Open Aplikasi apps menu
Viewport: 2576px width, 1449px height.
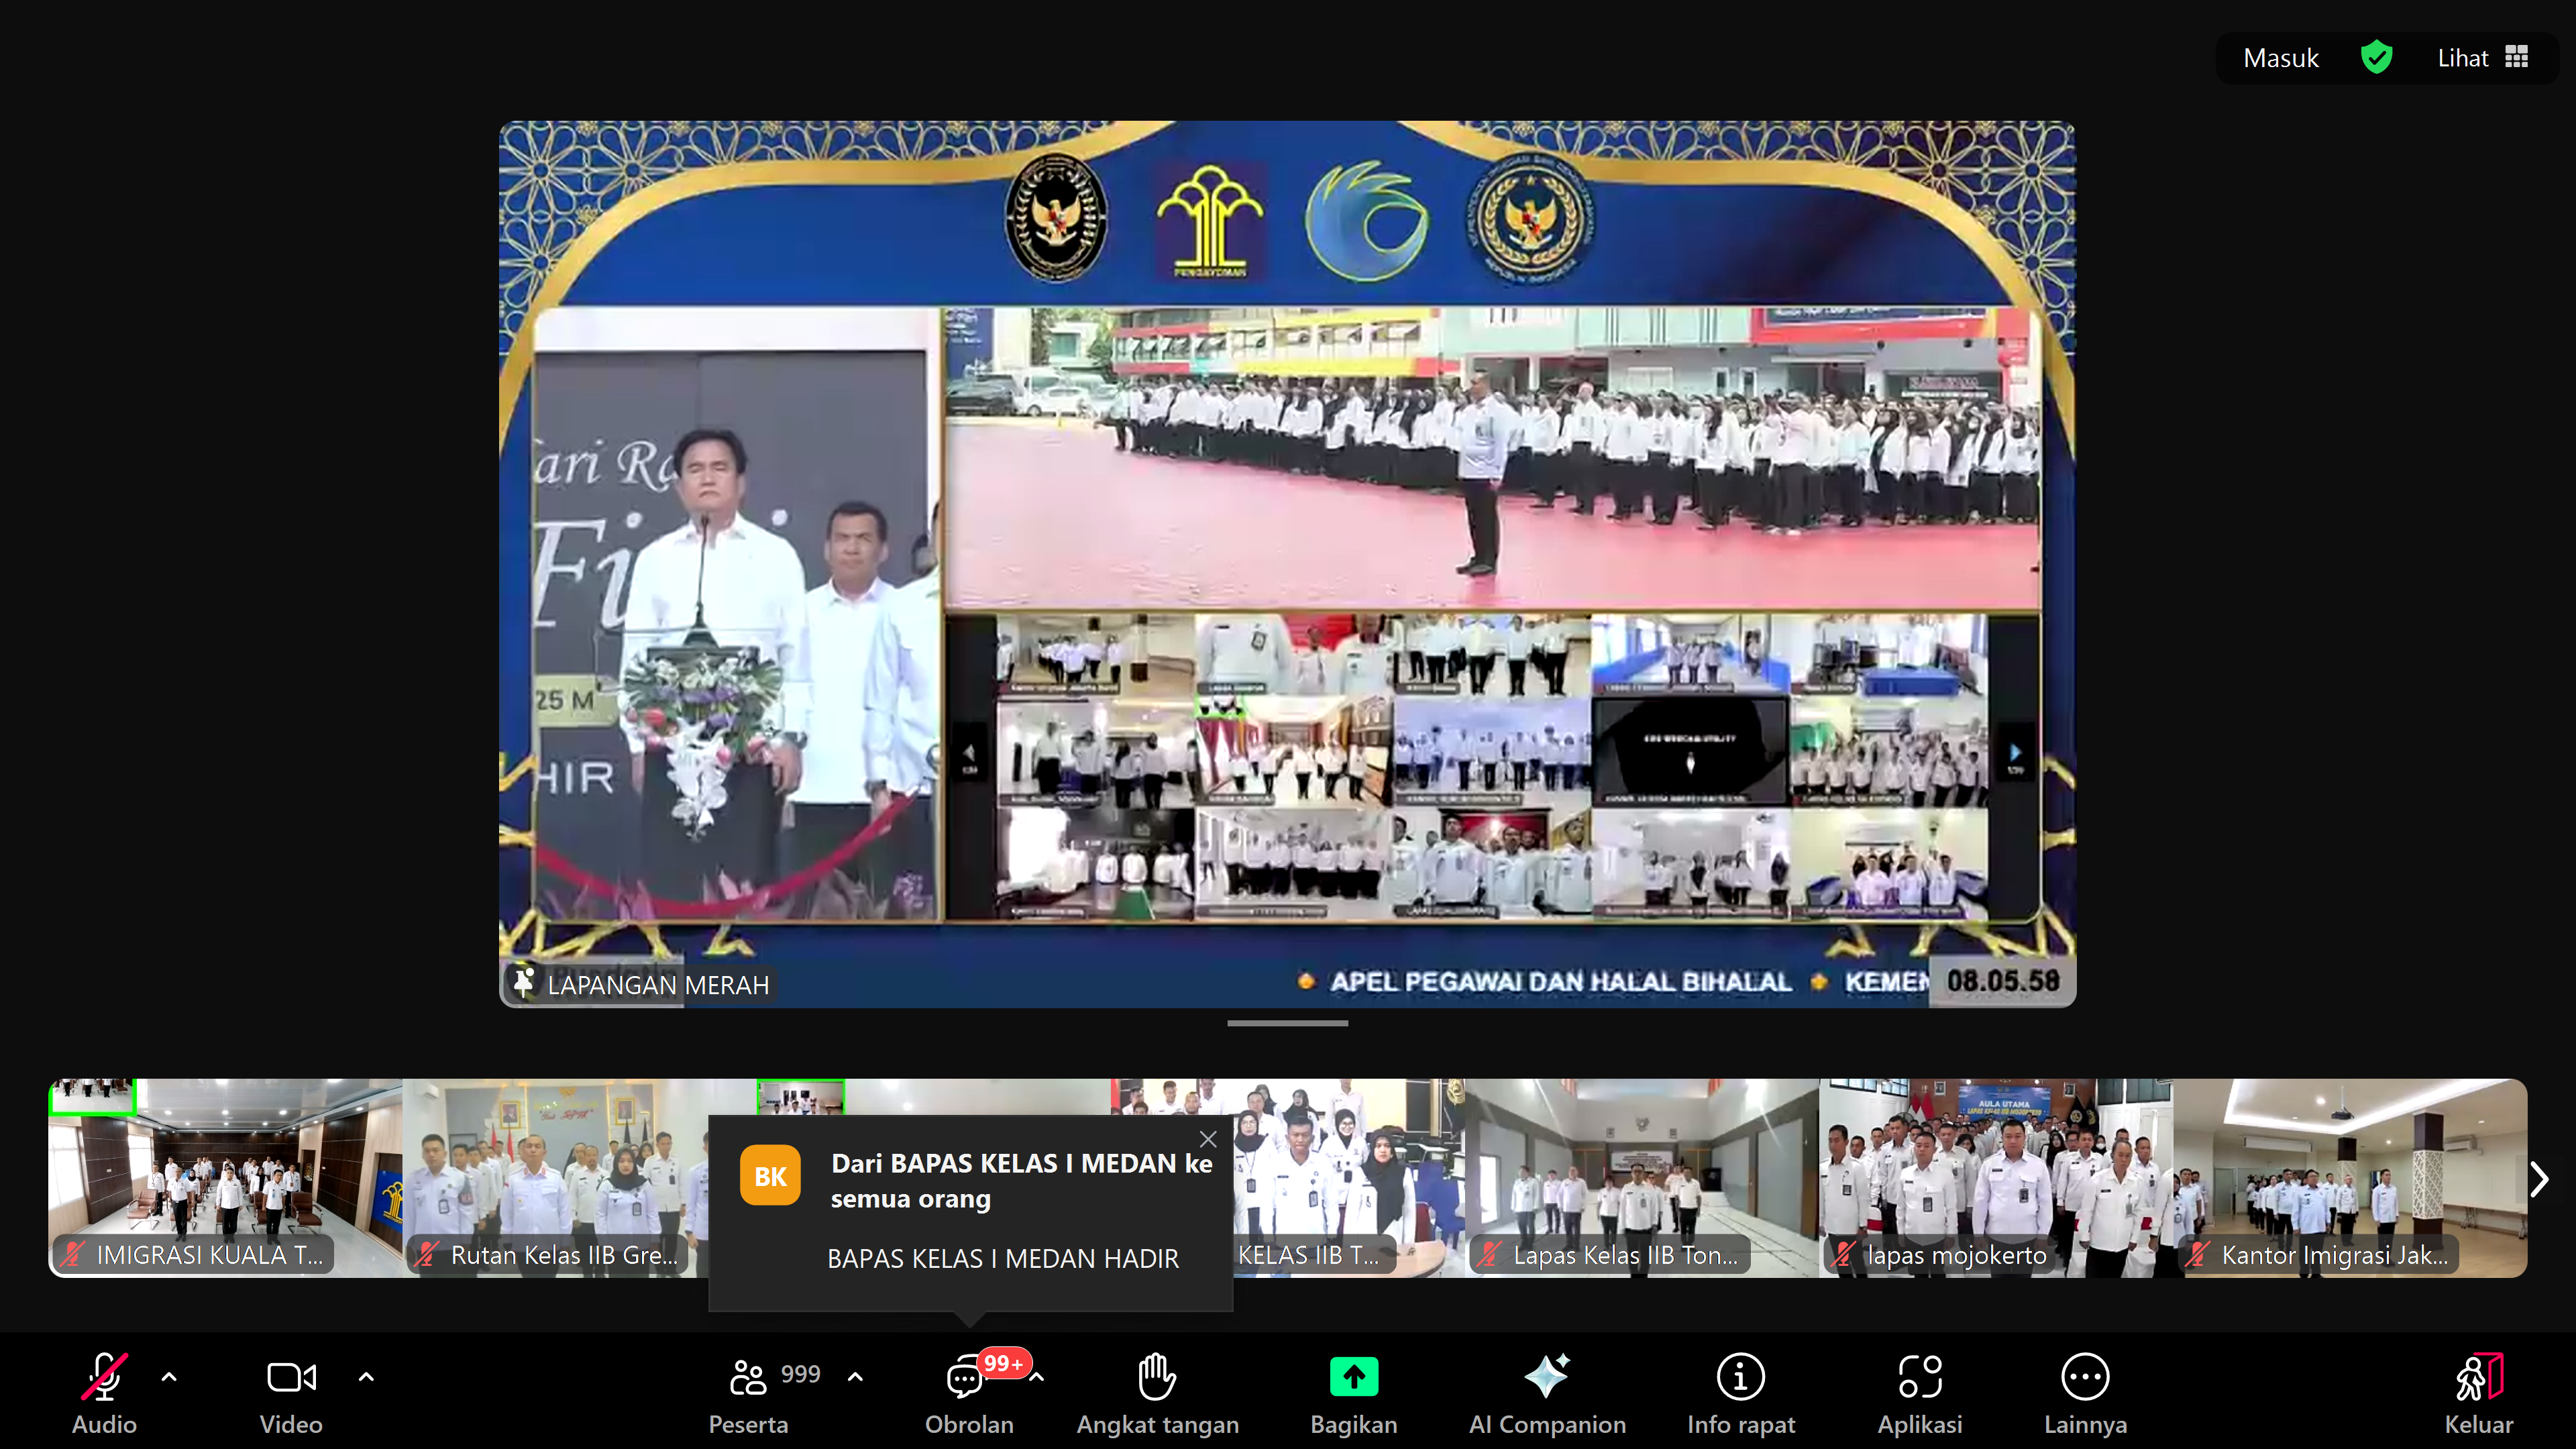(1920, 1394)
